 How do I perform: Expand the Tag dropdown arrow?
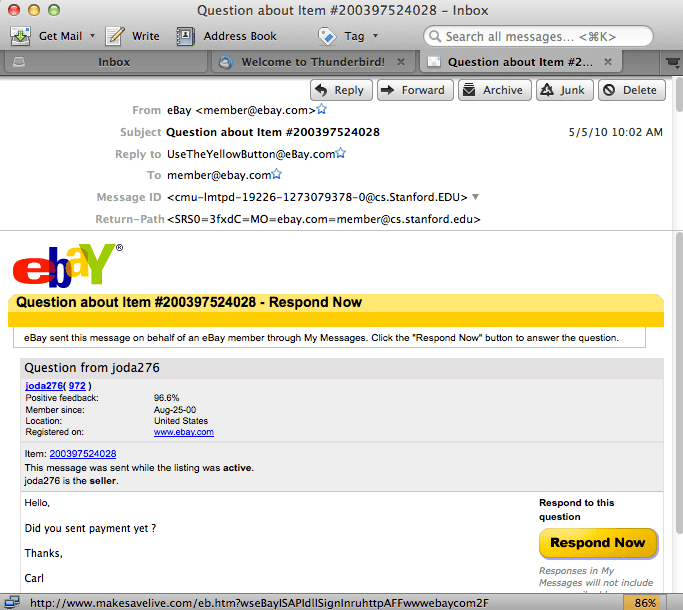pyautogui.click(x=375, y=36)
